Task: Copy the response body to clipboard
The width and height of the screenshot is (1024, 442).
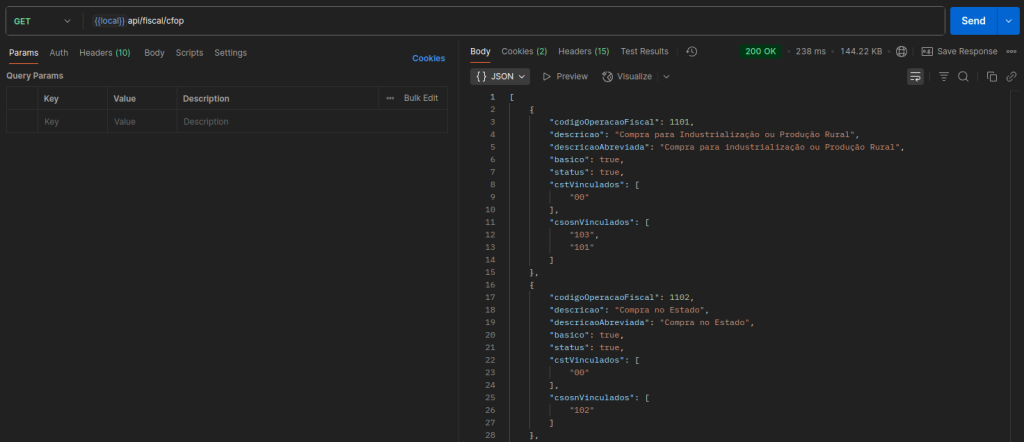Action: [991, 76]
